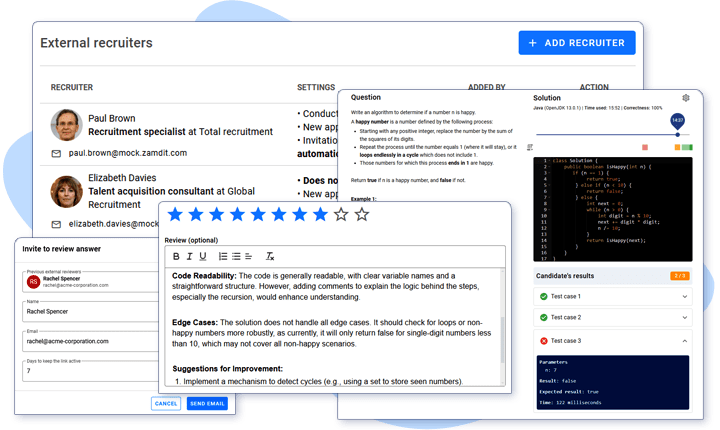Insert bulleted list in review editor
This screenshot has height=430, width=720.
(236, 256)
